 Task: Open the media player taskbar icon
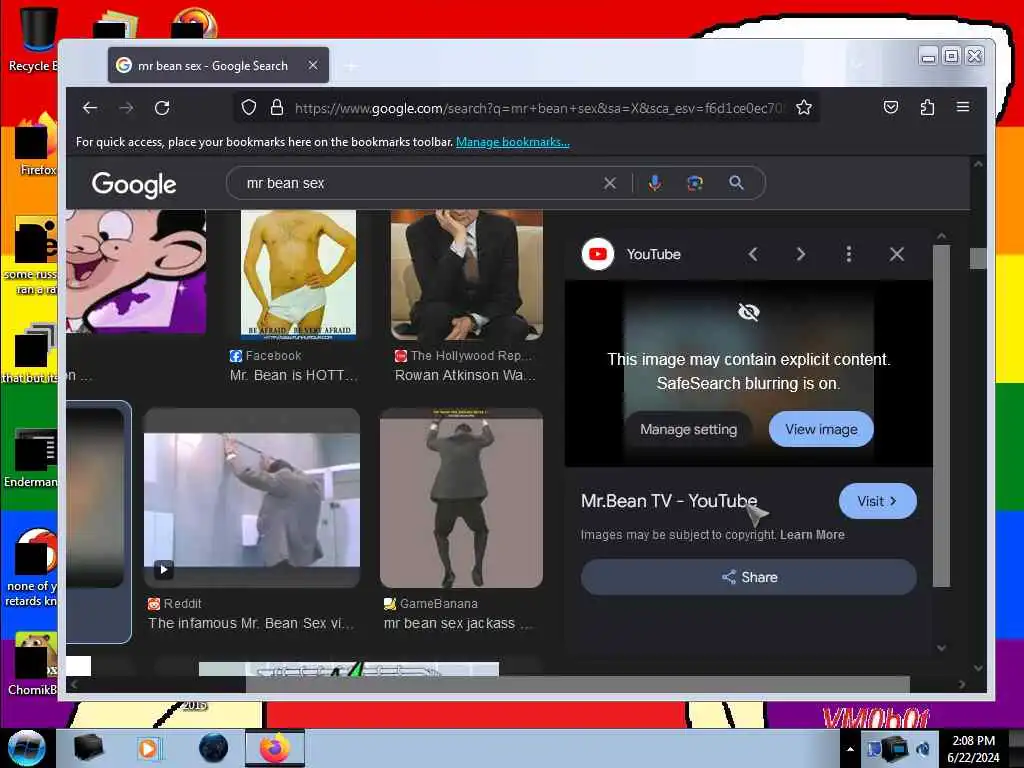click(148, 748)
